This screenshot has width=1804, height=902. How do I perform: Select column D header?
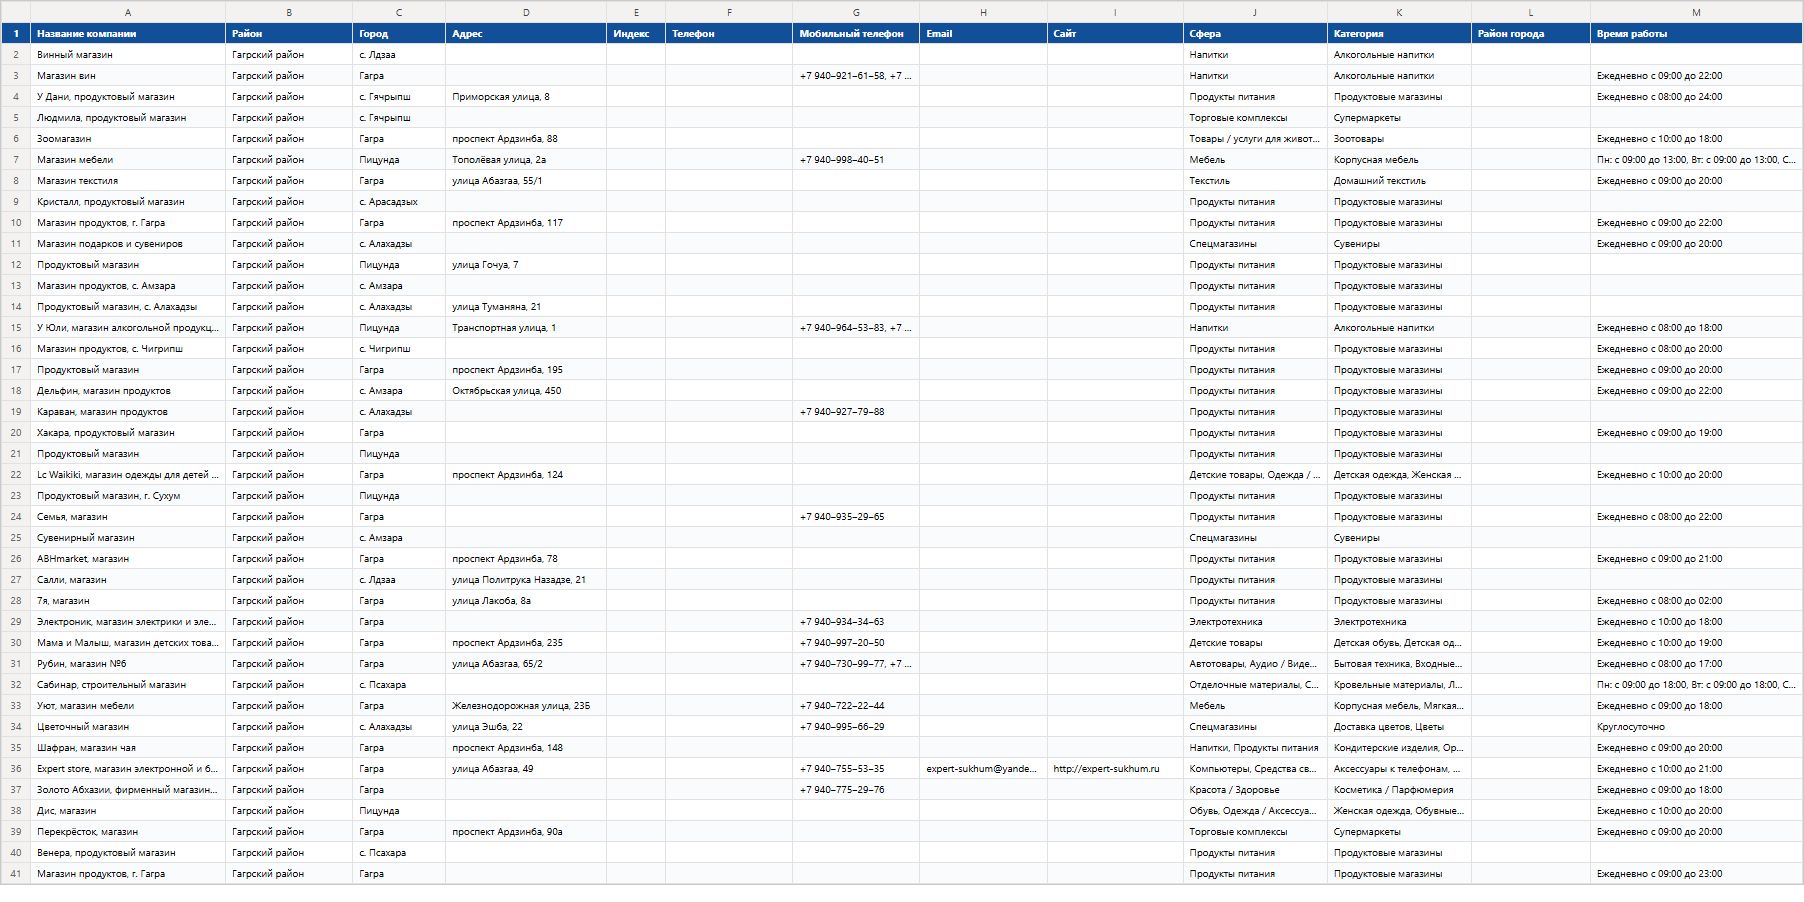tap(526, 12)
